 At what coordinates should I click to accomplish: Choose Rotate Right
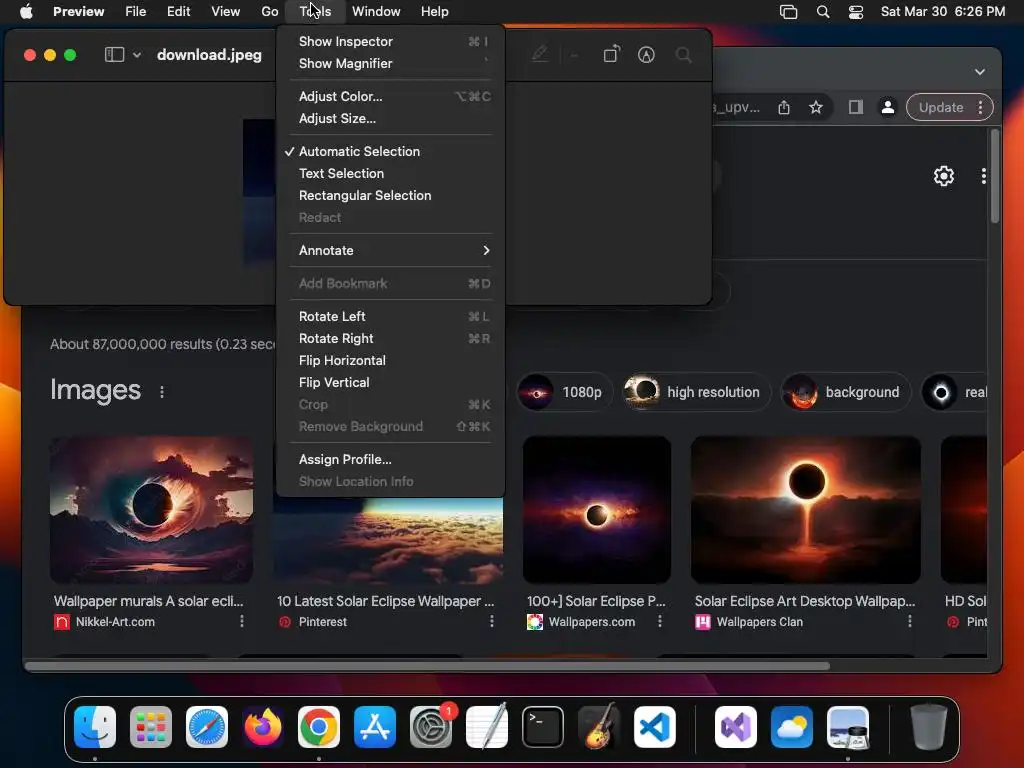point(391,338)
